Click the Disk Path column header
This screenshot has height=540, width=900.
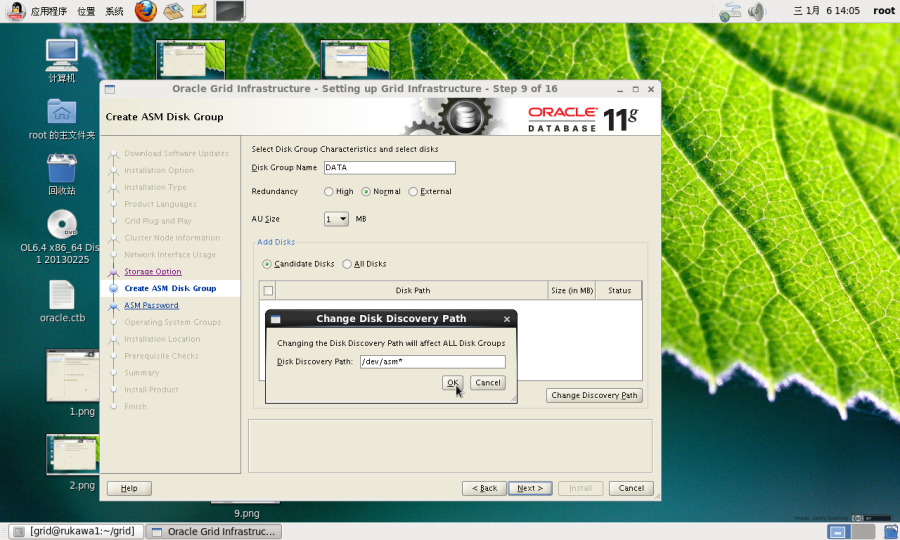tap(412, 290)
